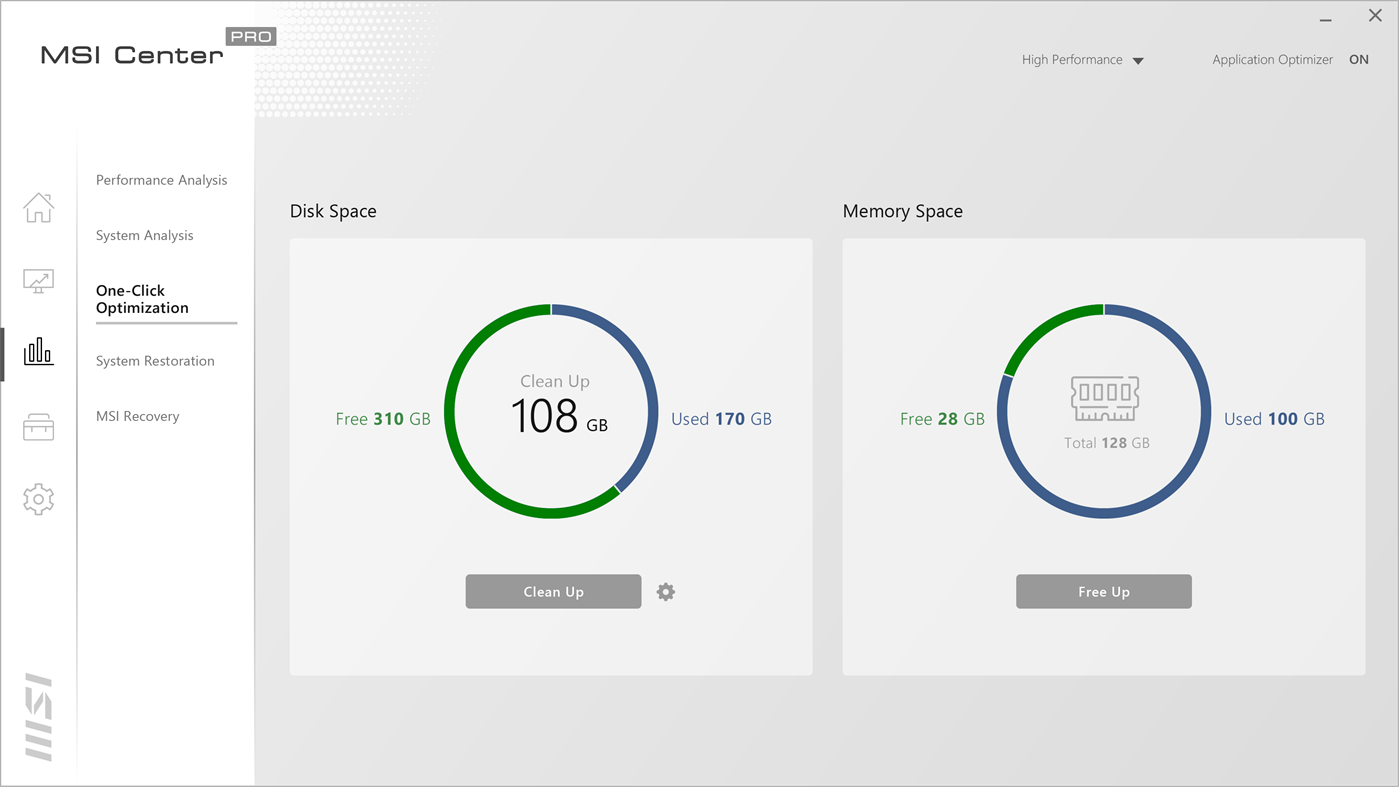Open Settings via the gear icon in sidebar
Screen dimensions: 1399x787
[38, 499]
